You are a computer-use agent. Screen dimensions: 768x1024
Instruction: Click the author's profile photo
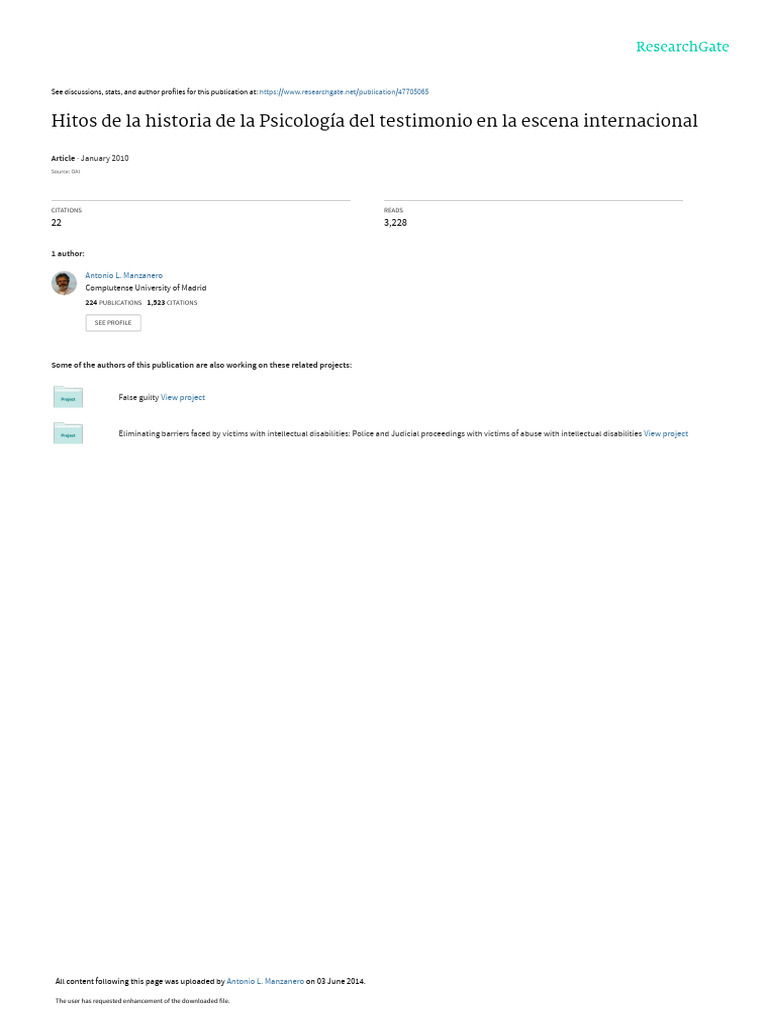[64, 283]
